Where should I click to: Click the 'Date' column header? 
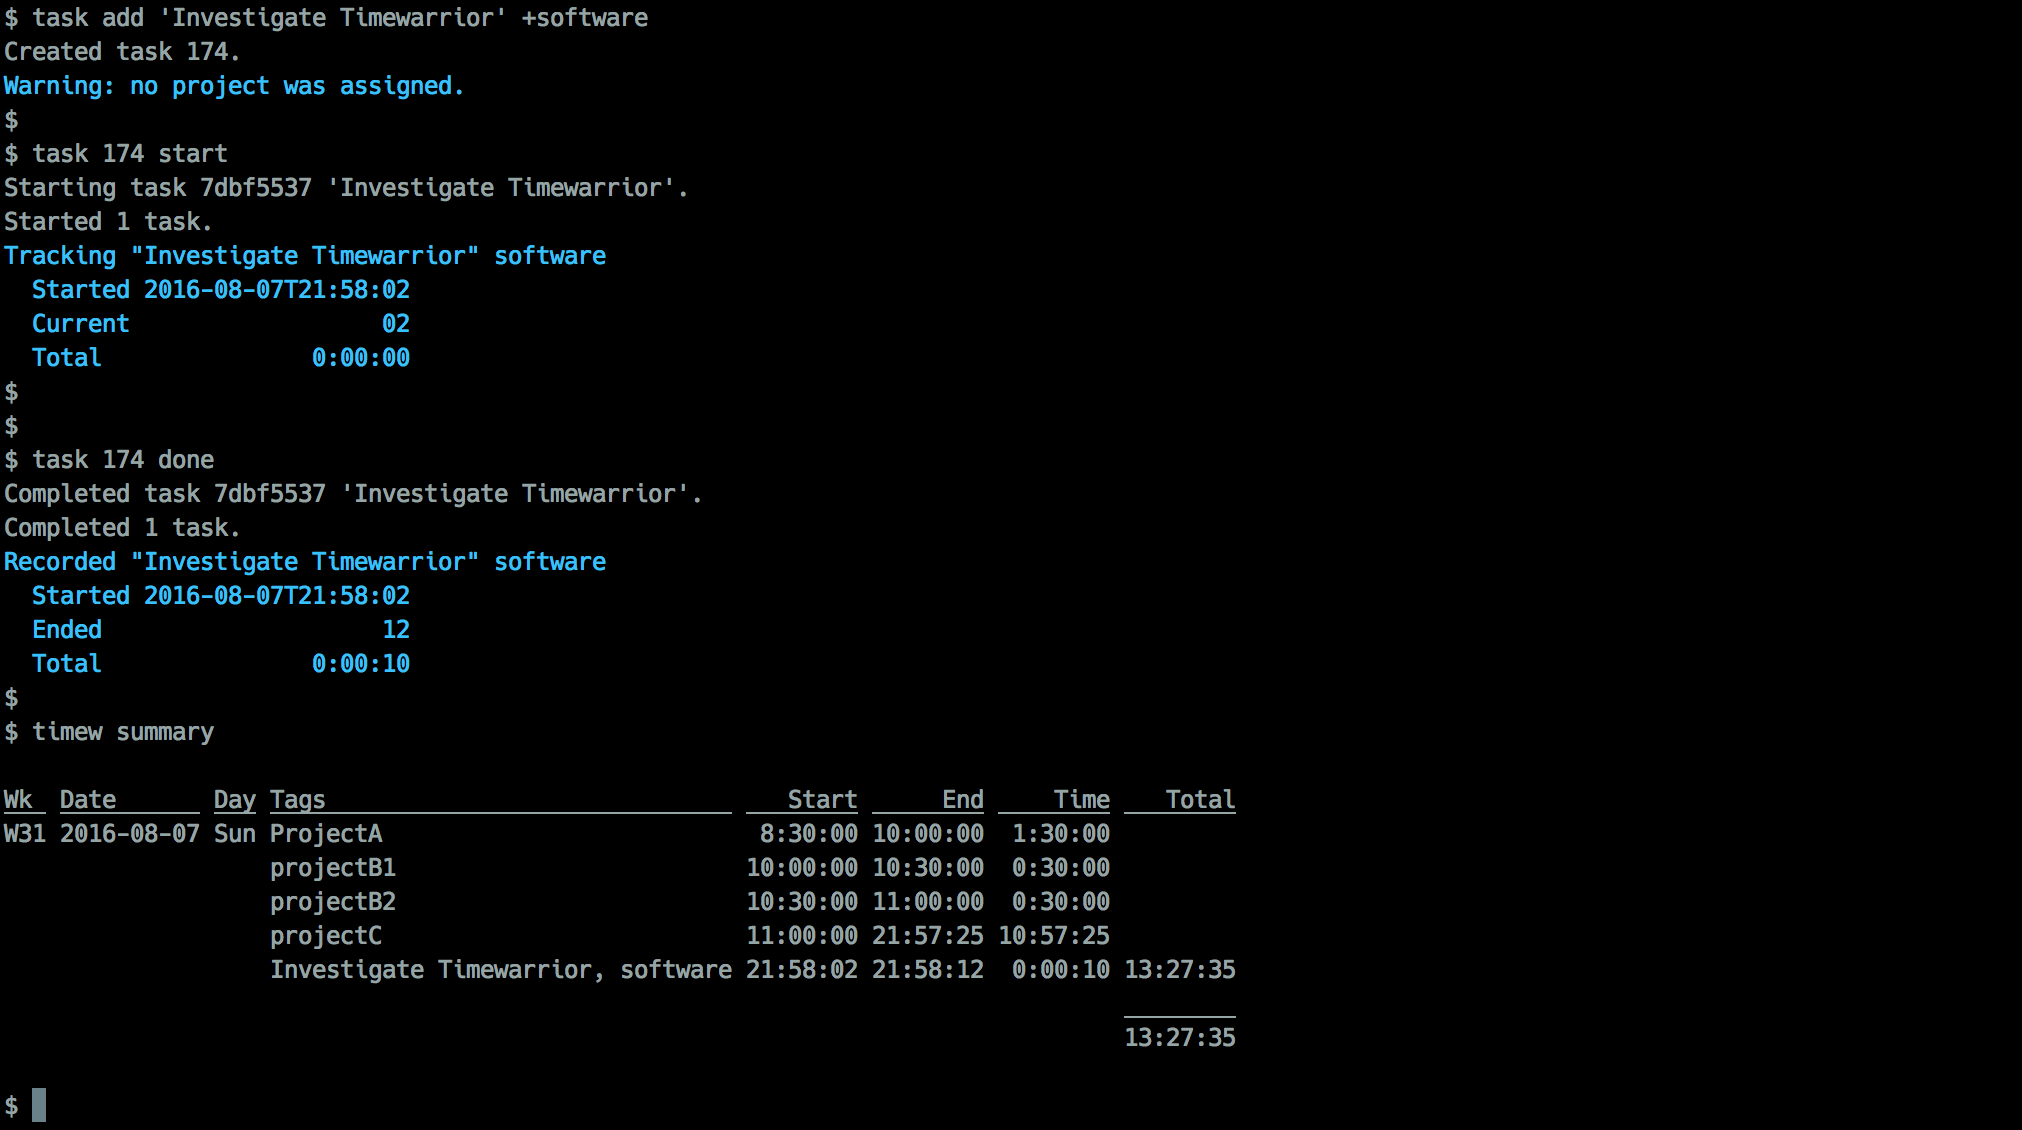(x=88, y=800)
